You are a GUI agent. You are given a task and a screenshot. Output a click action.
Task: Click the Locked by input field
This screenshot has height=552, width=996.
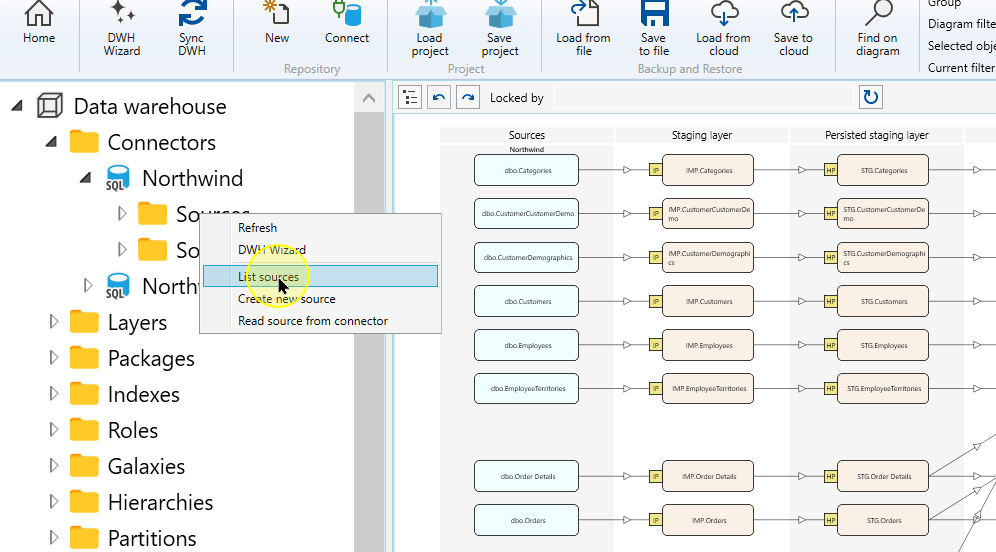click(x=704, y=97)
